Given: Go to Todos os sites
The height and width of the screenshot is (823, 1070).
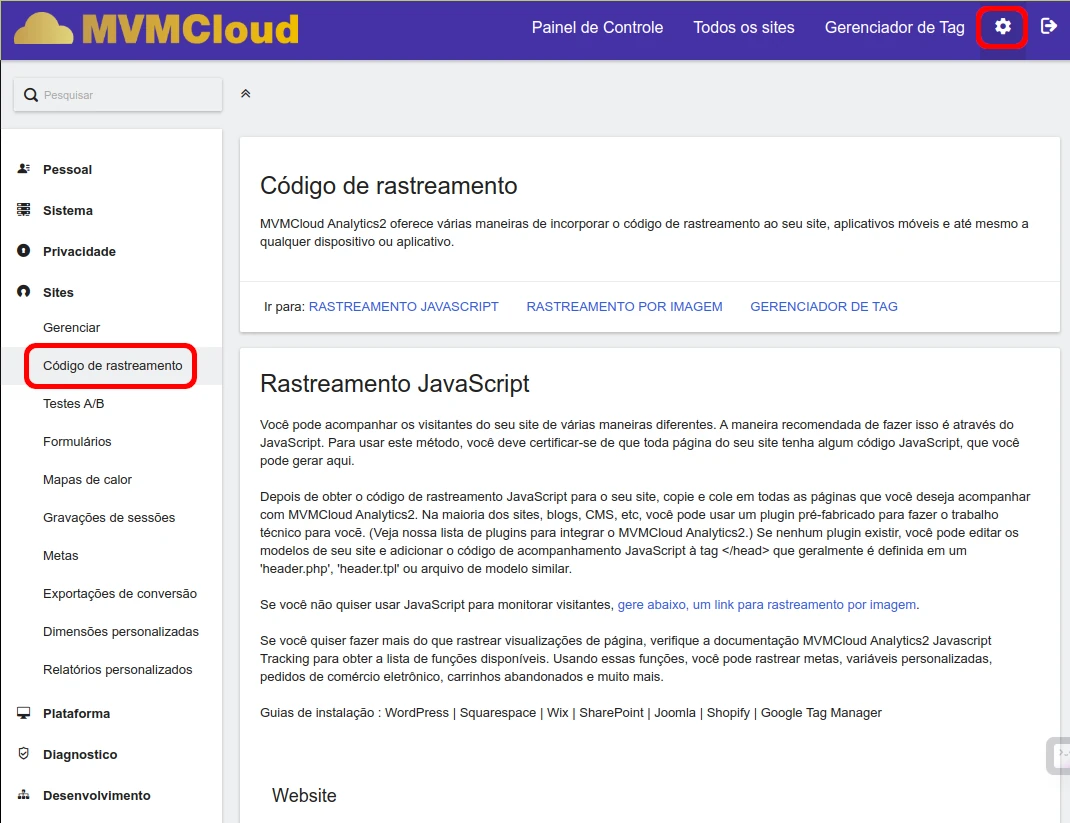Looking at the screenshot, I should pos(743,28).
